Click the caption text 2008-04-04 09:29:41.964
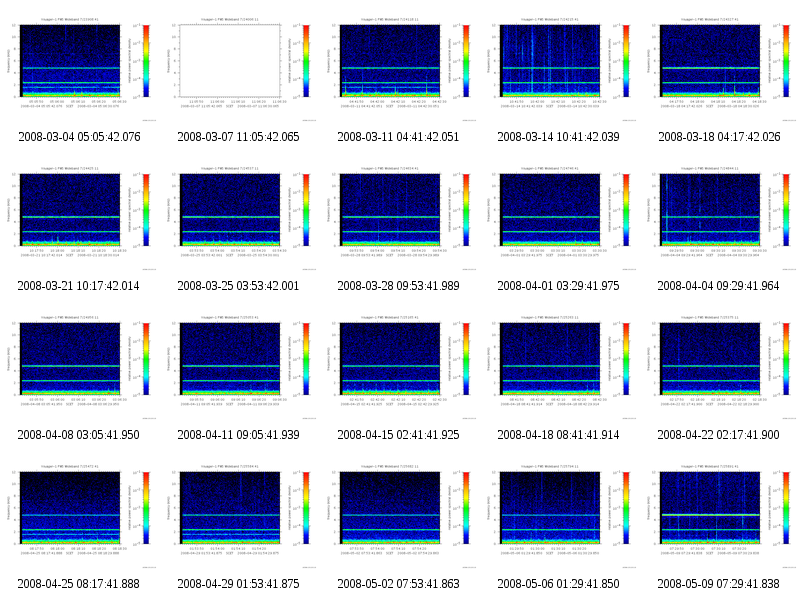This screenshot has height=596, width=800. pos(718,286)
